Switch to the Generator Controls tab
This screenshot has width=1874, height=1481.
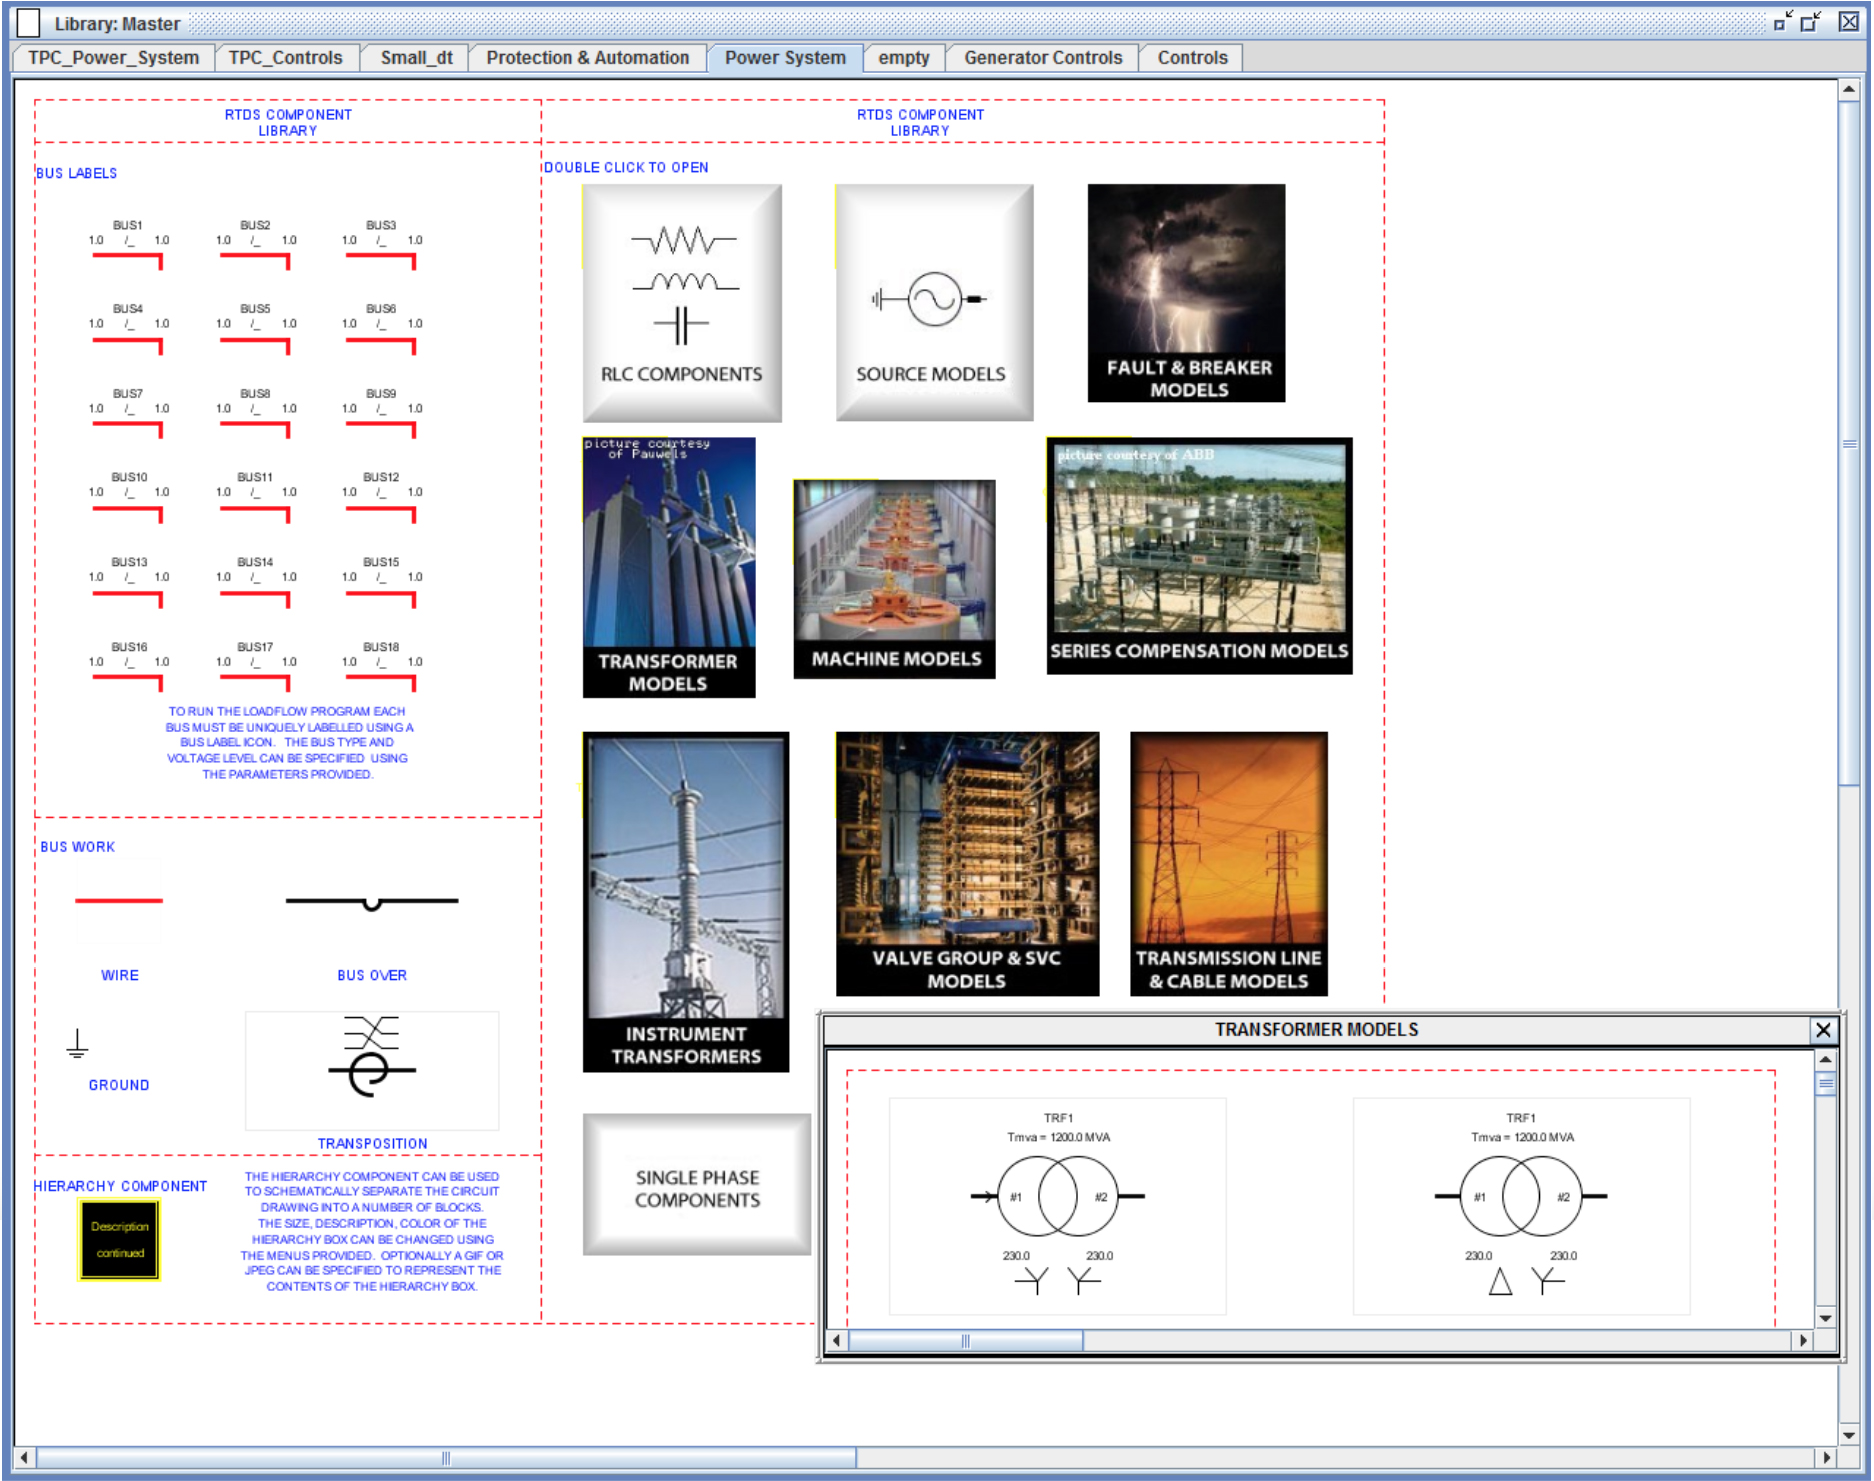click(x=1042, y=58)
